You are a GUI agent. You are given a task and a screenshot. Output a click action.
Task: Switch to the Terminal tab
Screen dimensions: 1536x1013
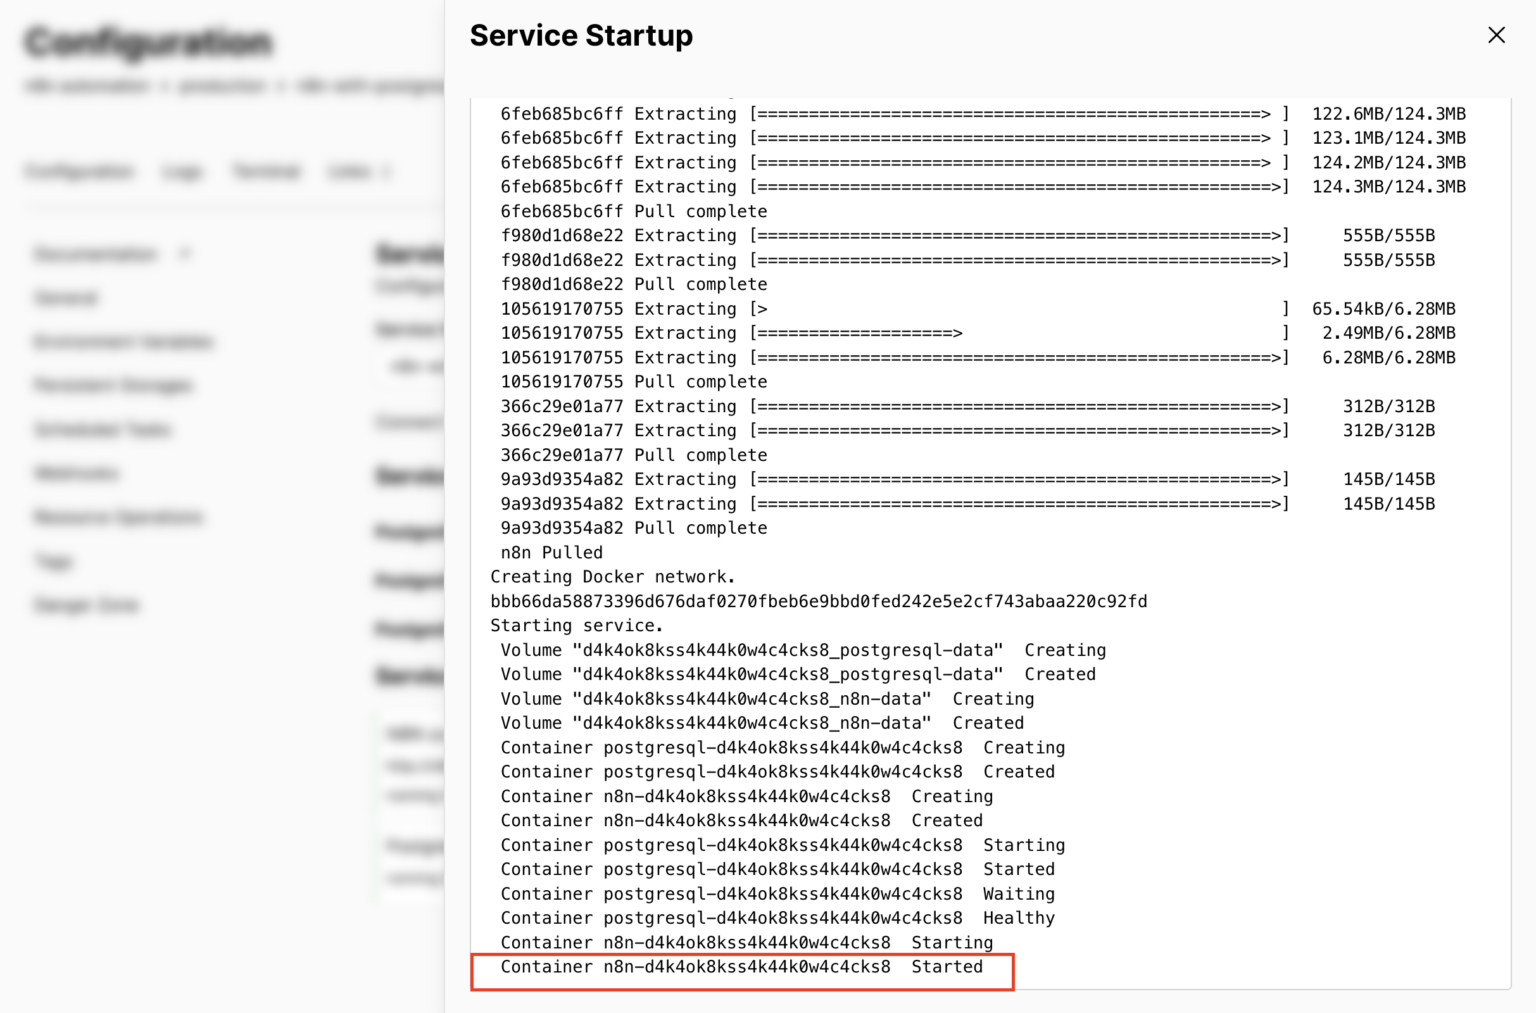point(265,171)
